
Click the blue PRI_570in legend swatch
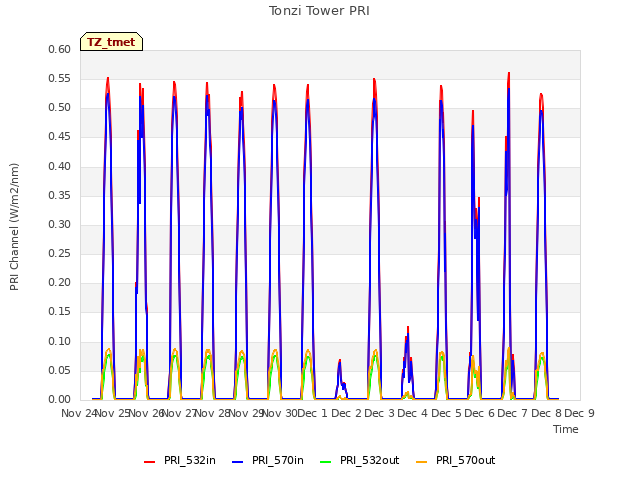238,462
